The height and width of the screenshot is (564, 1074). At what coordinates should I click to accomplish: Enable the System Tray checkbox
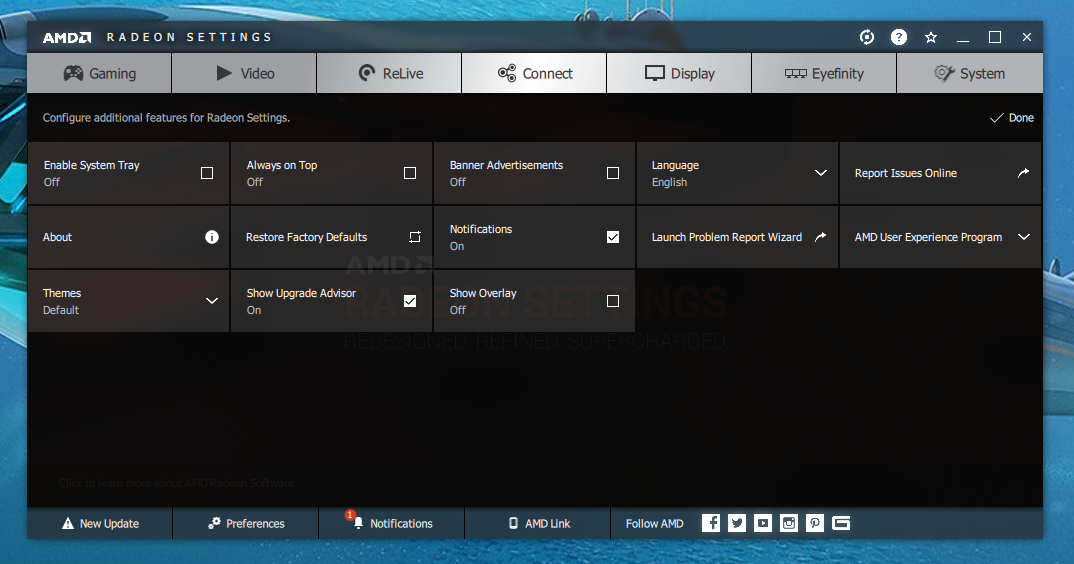(207, 173)
